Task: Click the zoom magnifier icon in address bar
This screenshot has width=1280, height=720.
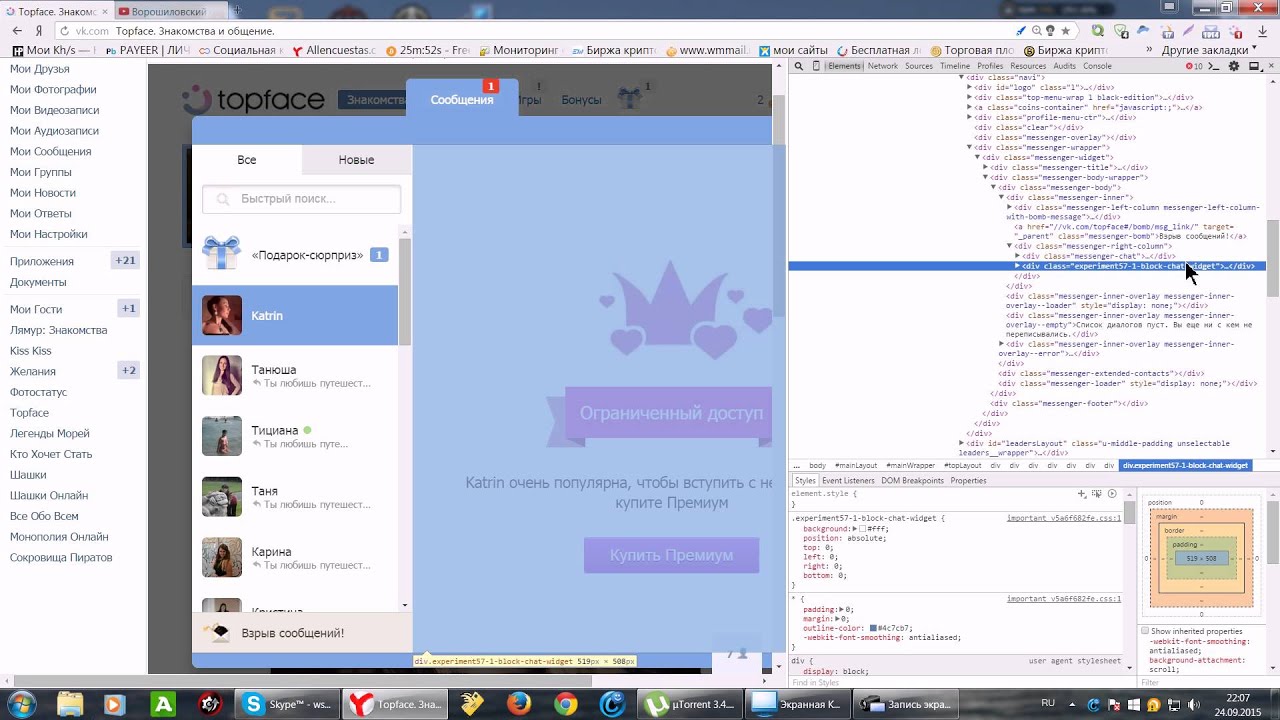Action: (1037, 31)
